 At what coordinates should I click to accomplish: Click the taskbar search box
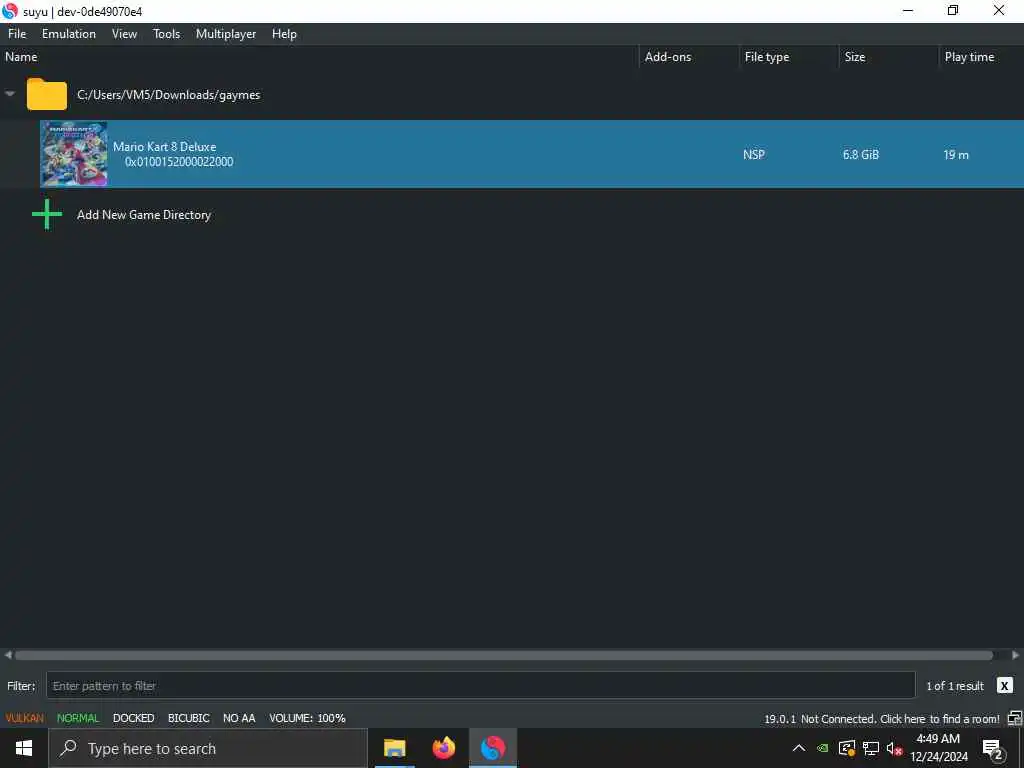pos(208,748)
